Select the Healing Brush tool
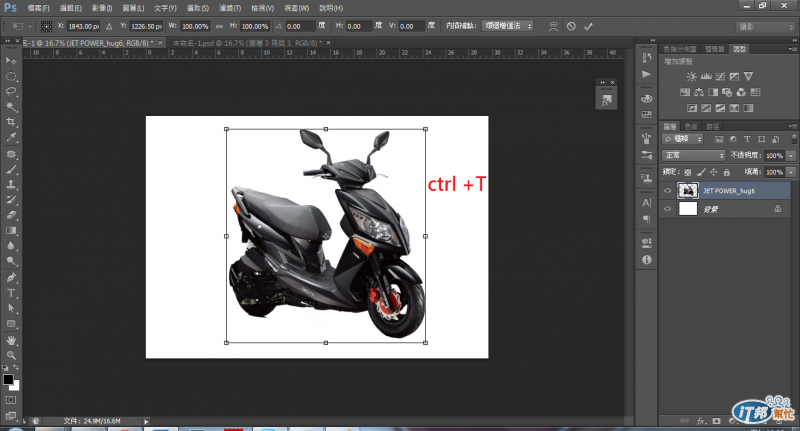Image resolution: width=800 pixels, height=431 pixels. click(x=11, y=154)
